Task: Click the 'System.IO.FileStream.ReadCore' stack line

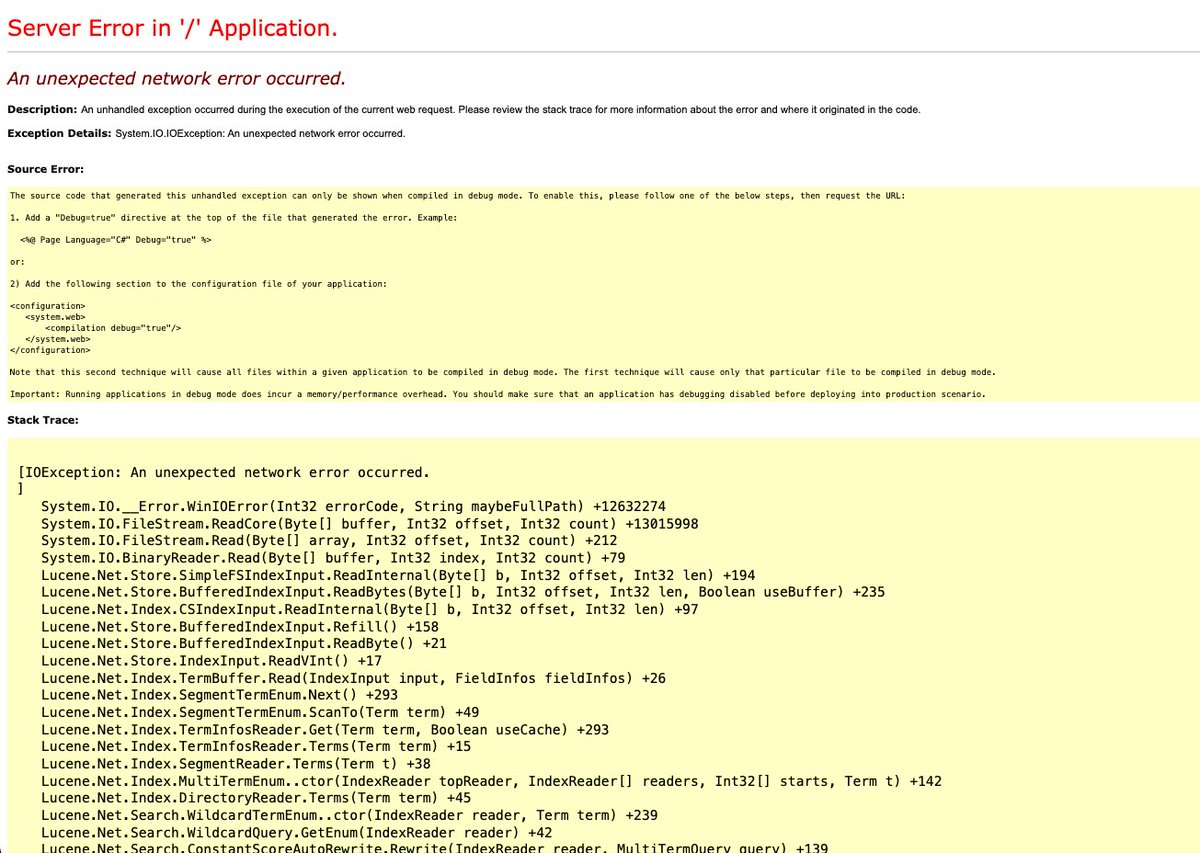Action: [x=370, y=524]
